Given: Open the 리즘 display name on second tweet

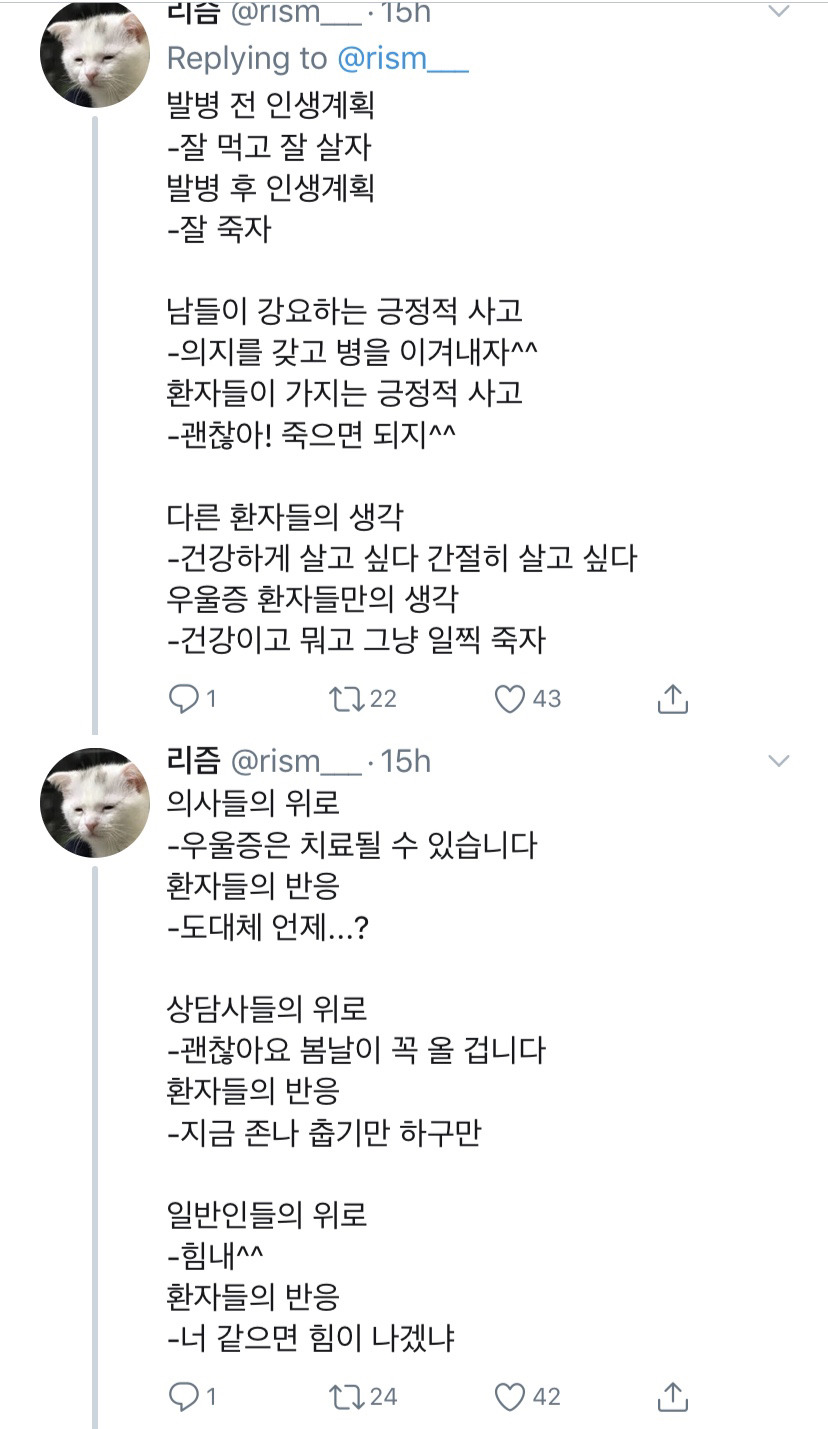Looking at the screenshot, I should pyautogui.click(x=194, y=762).
